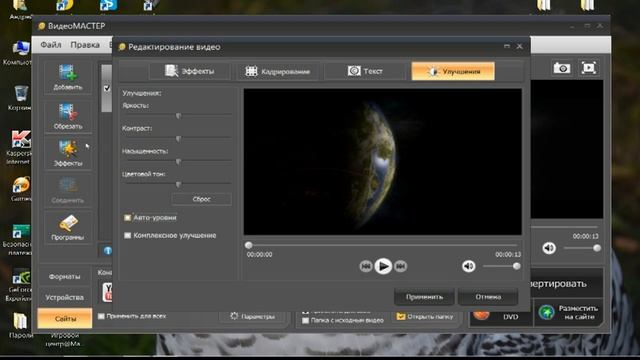This screenshot has height=360, width=640.
Task: Open the Эффекты tab in editing dialog
Action: point(190,71)
